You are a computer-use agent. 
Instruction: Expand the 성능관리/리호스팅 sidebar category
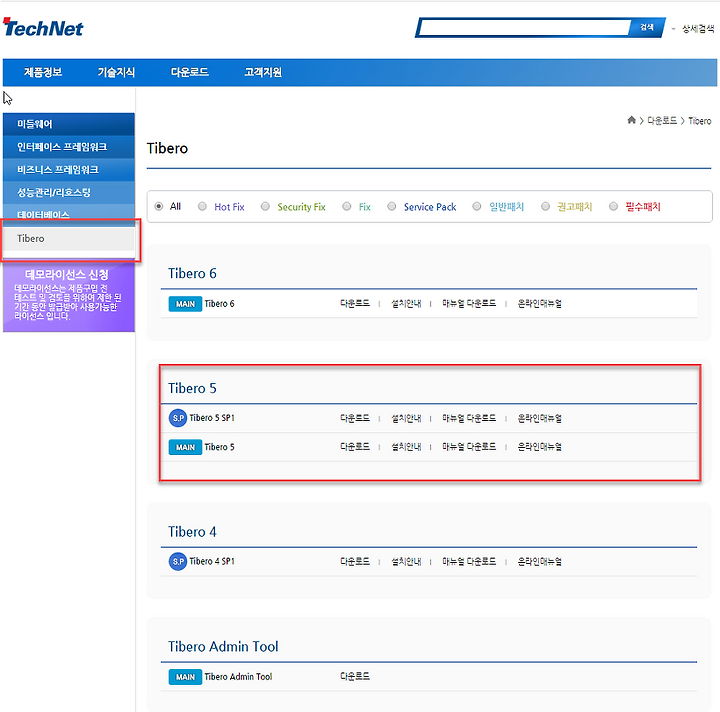69,192
